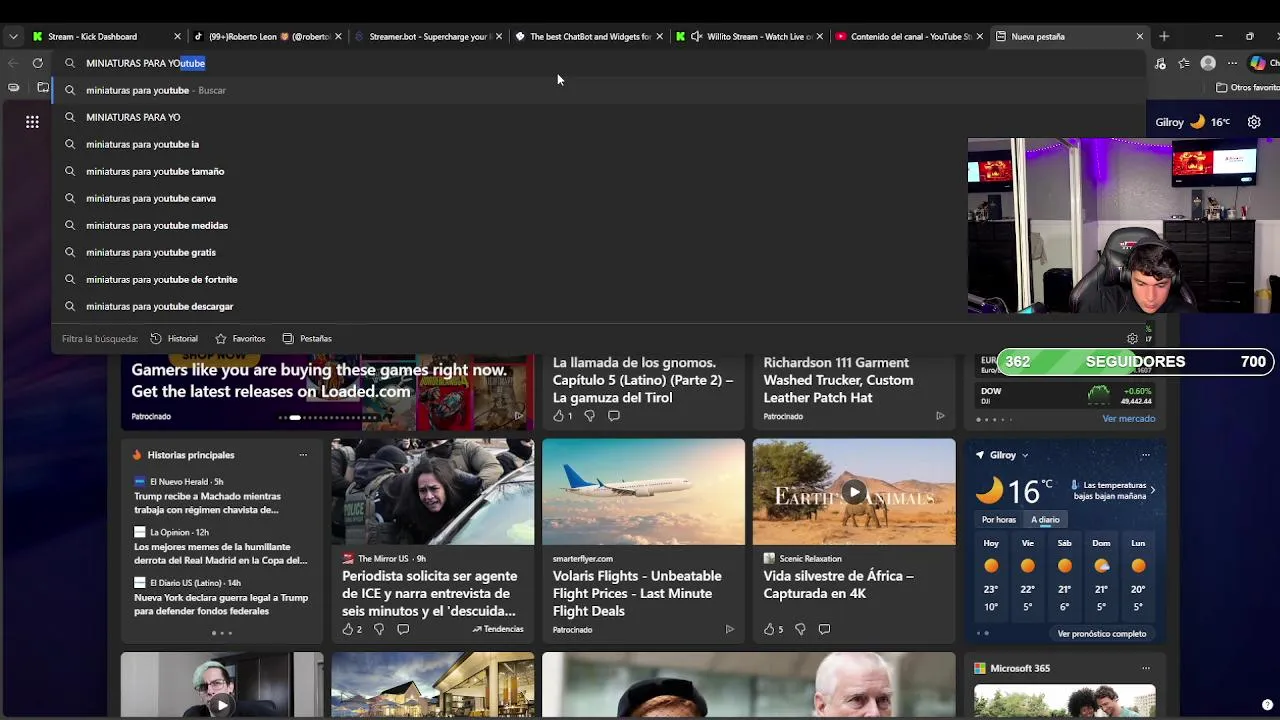The width and height of the screenshot is (1280, 720).
Task: Open page settings gear near weather
Action: pos(1254,122)
